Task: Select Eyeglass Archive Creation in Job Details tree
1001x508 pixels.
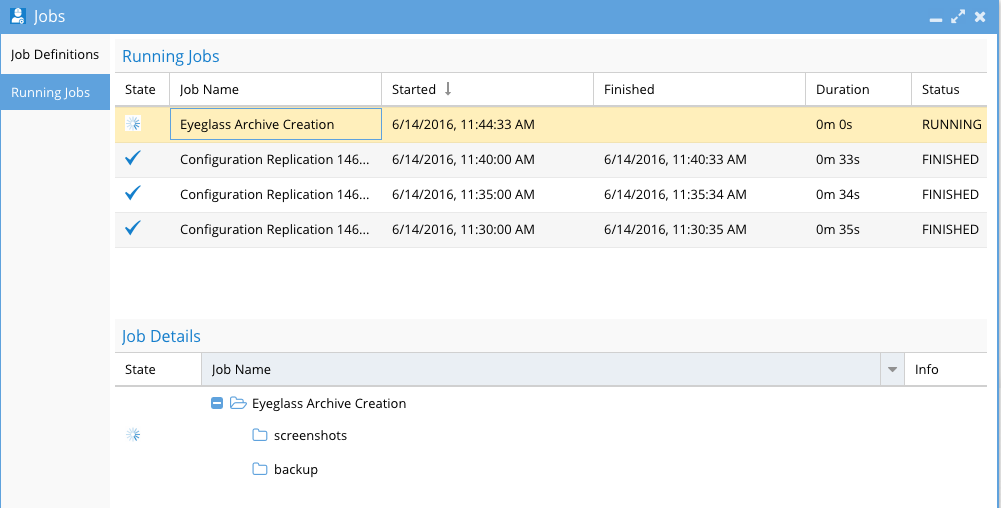Action: 329,403
